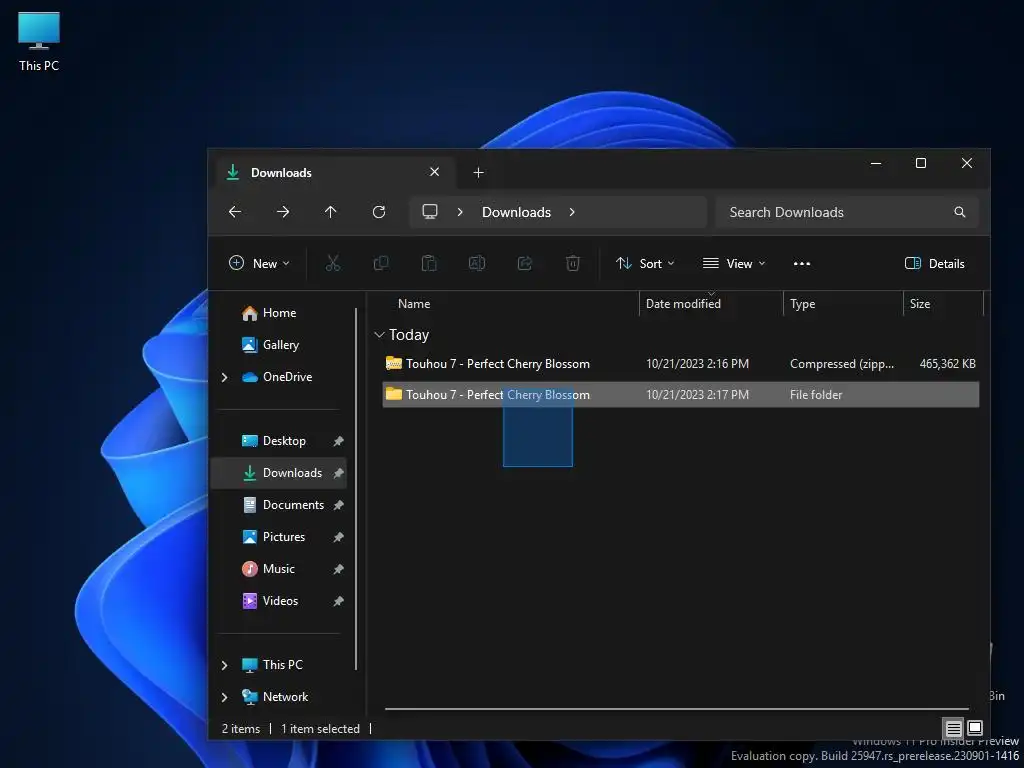This screenshot has height=768, width=1024.
Task: Click the search magnifier icon
Action: [x=959, y=212]
